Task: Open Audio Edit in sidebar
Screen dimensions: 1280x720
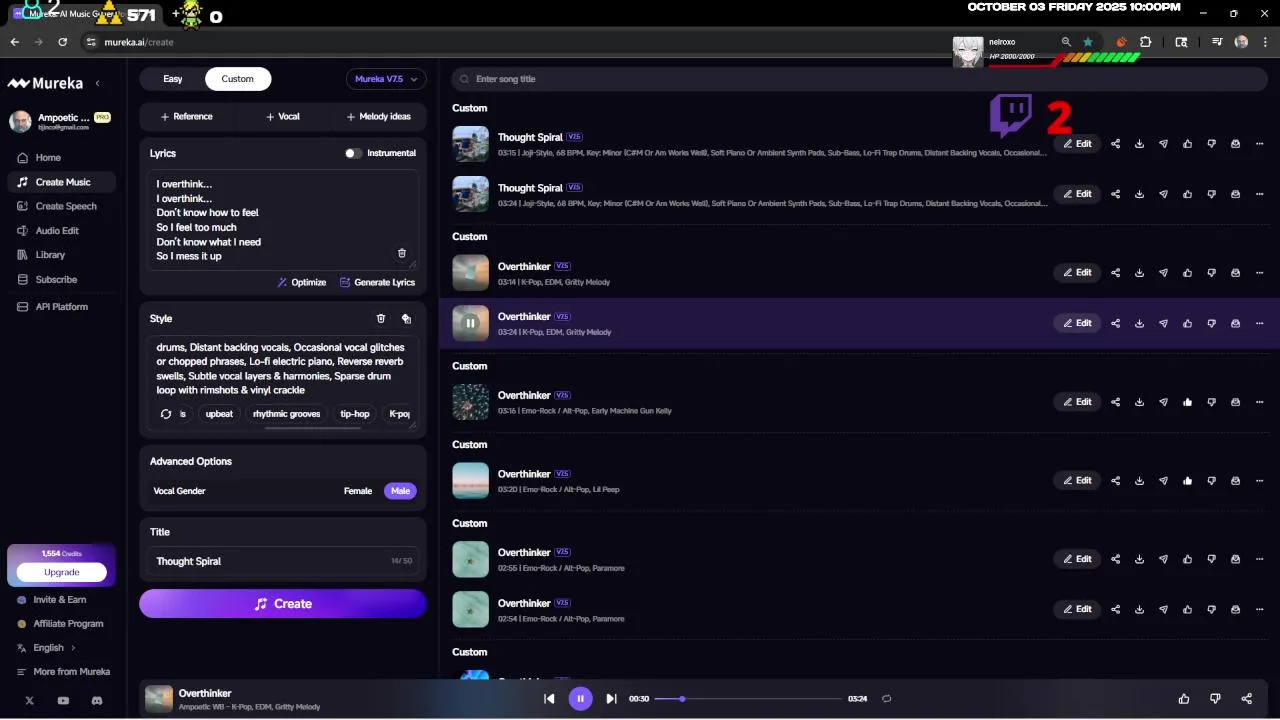Action: pos(62,231)
